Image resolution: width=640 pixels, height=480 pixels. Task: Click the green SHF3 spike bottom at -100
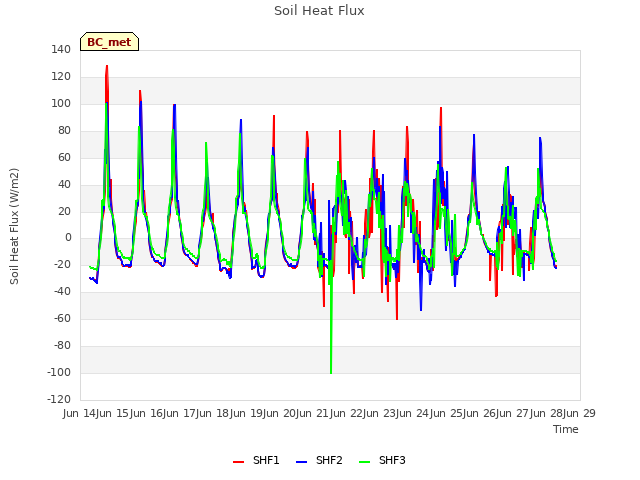tap(331, 372)
